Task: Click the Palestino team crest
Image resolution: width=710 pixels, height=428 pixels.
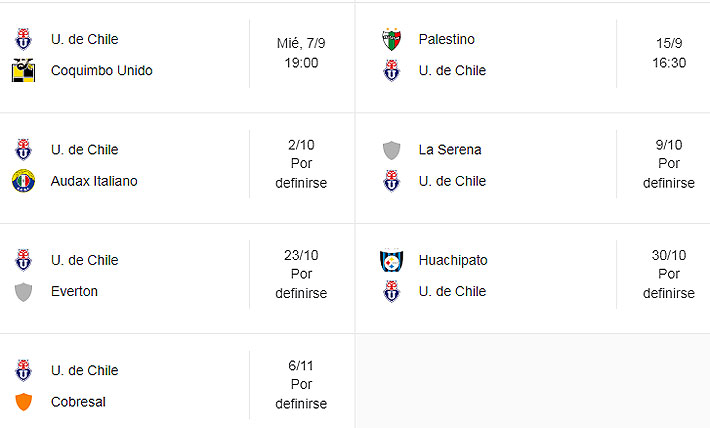Action: [391, 40]
